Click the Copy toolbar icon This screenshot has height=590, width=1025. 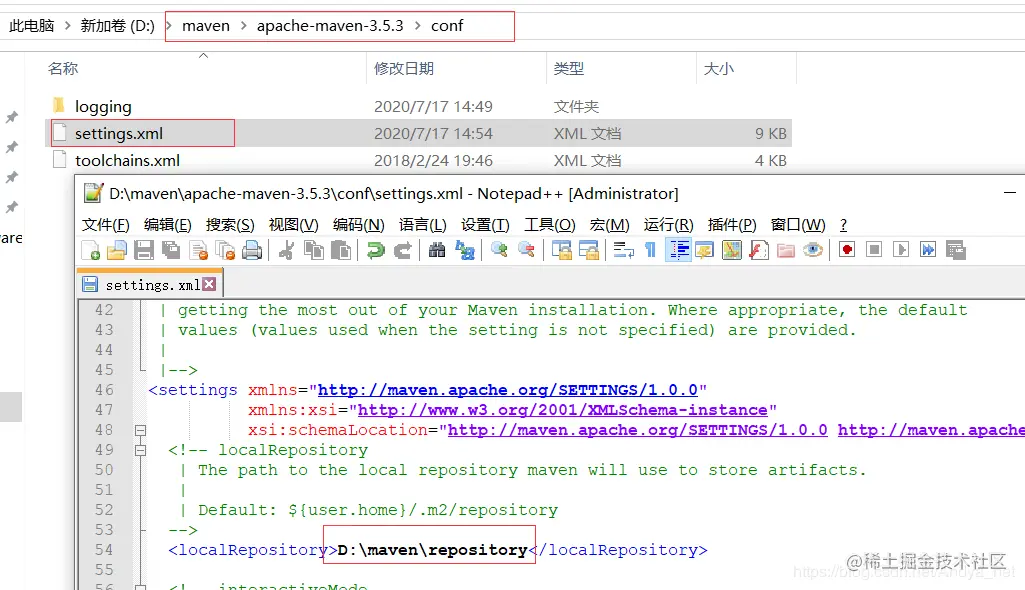(314, 250)
